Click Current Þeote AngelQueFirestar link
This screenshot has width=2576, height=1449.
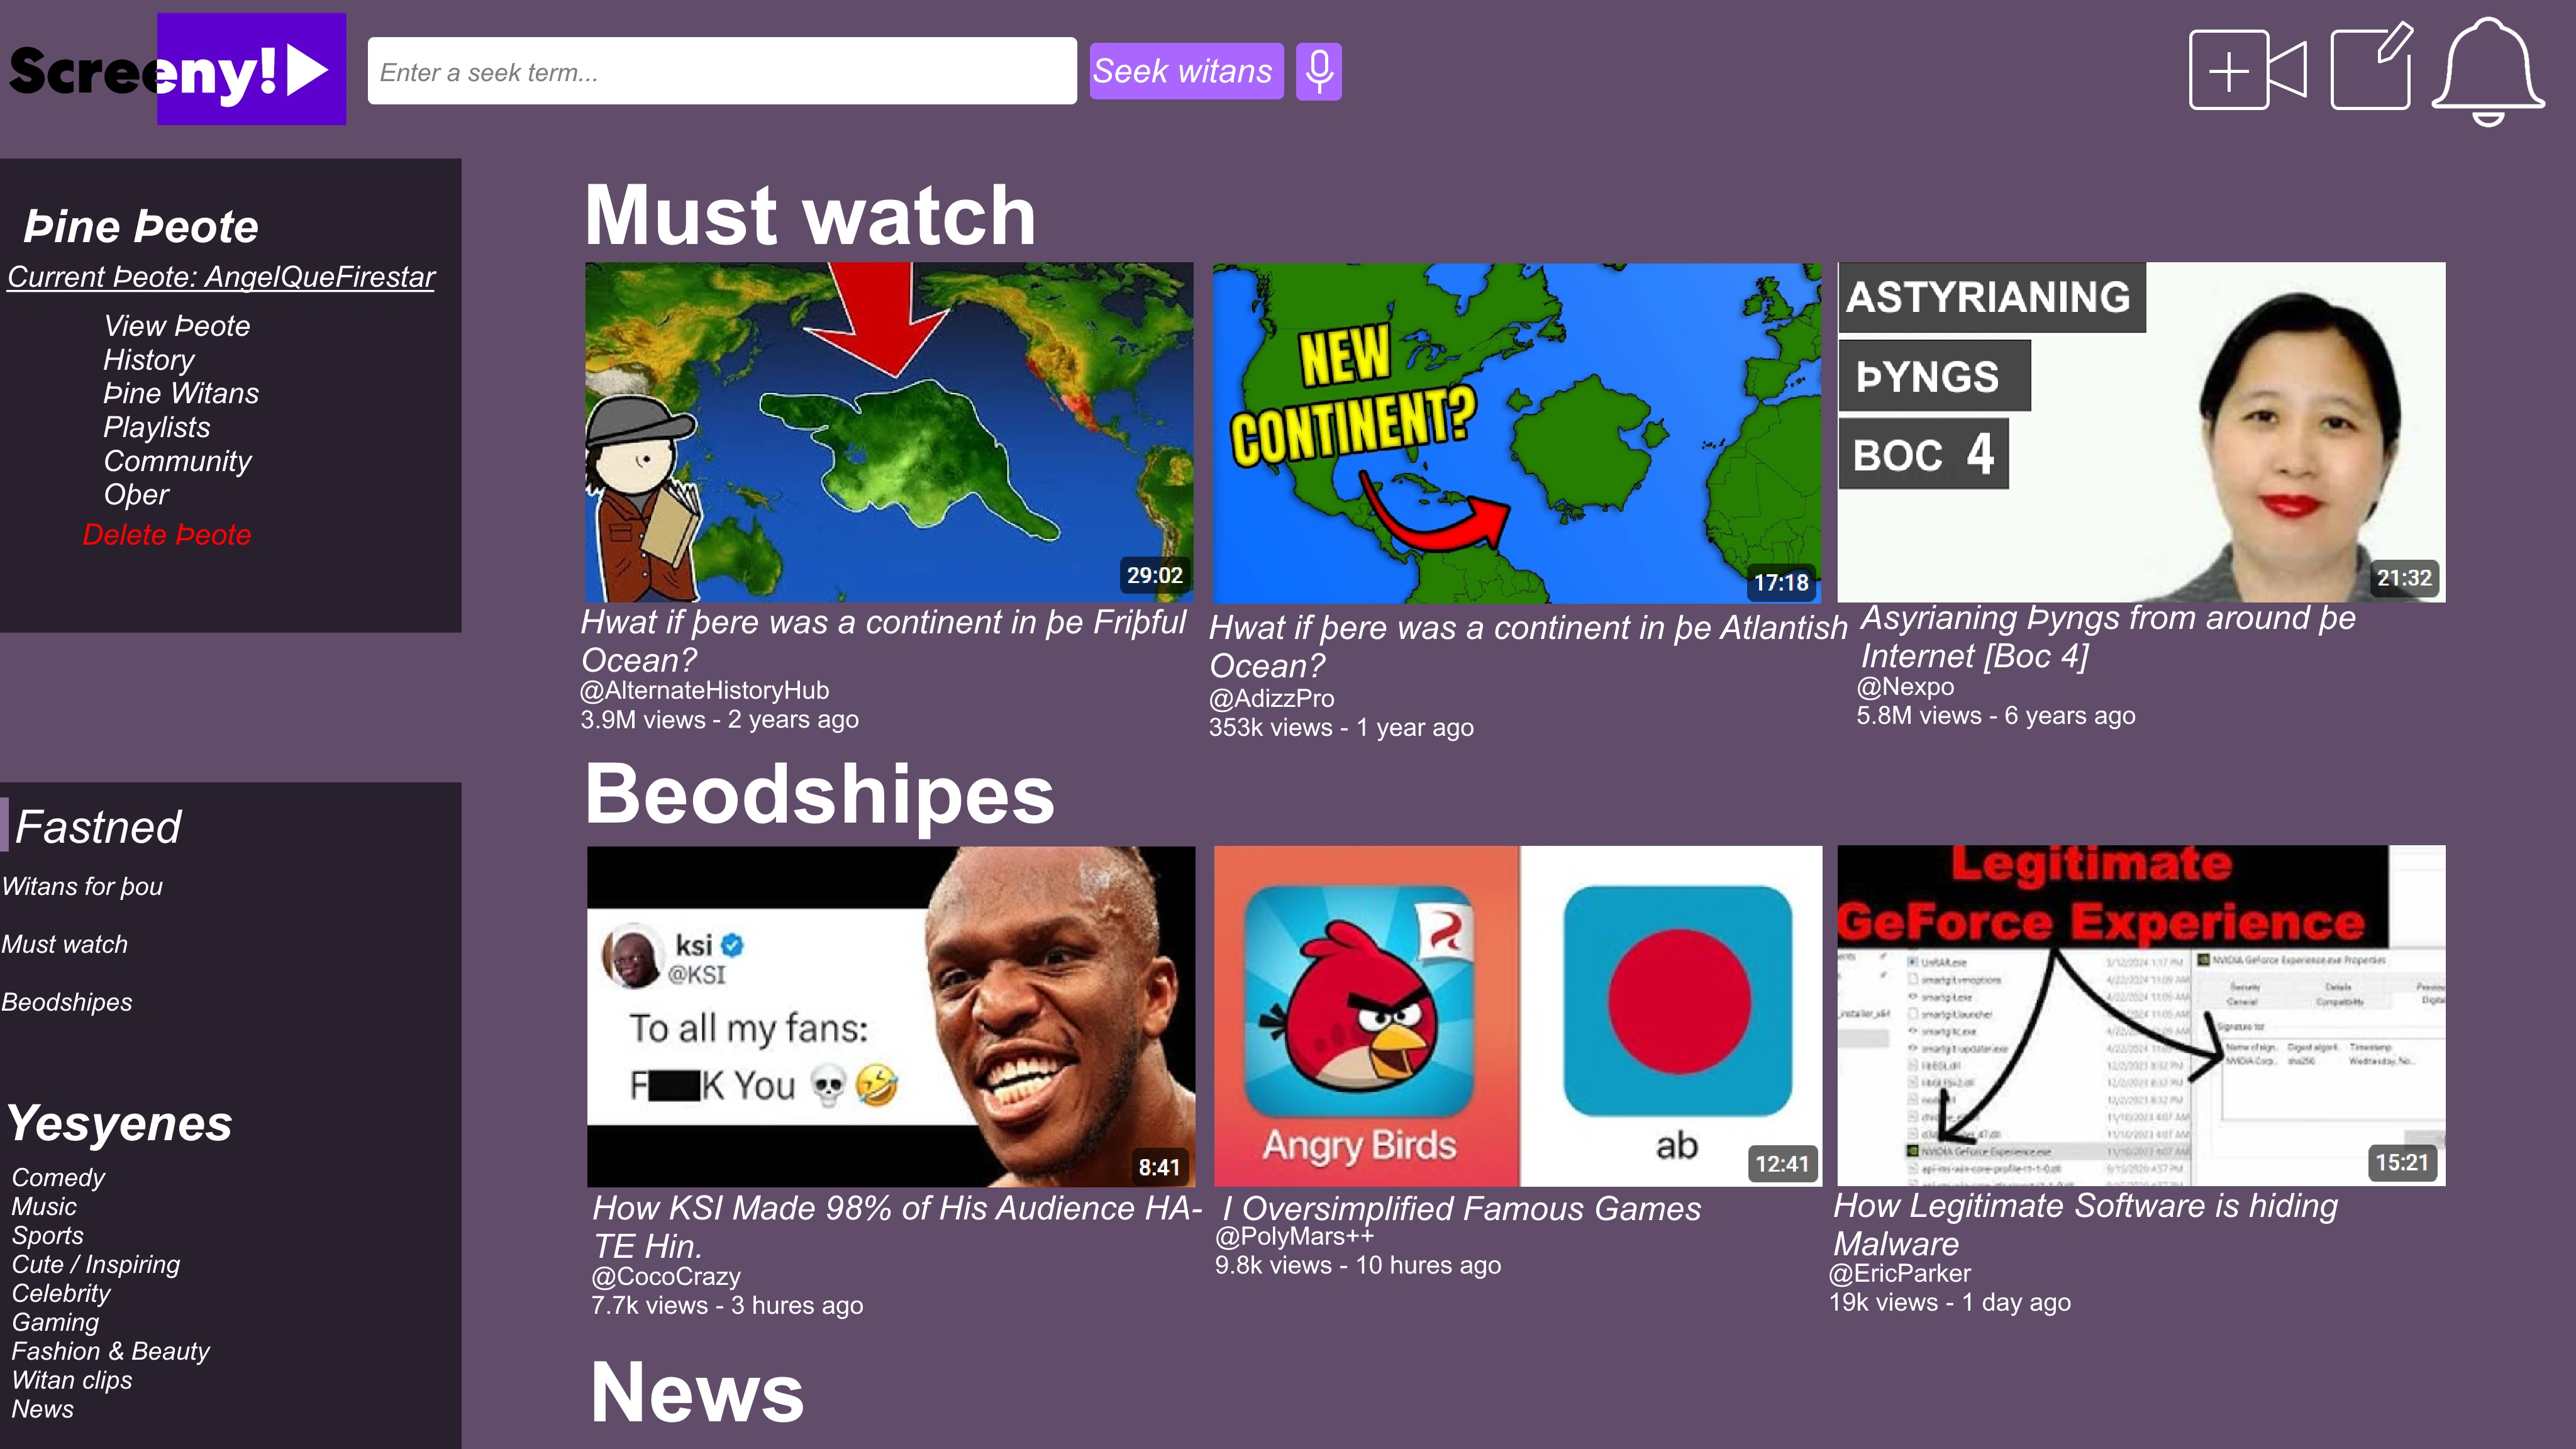click(x=221, y=277)
